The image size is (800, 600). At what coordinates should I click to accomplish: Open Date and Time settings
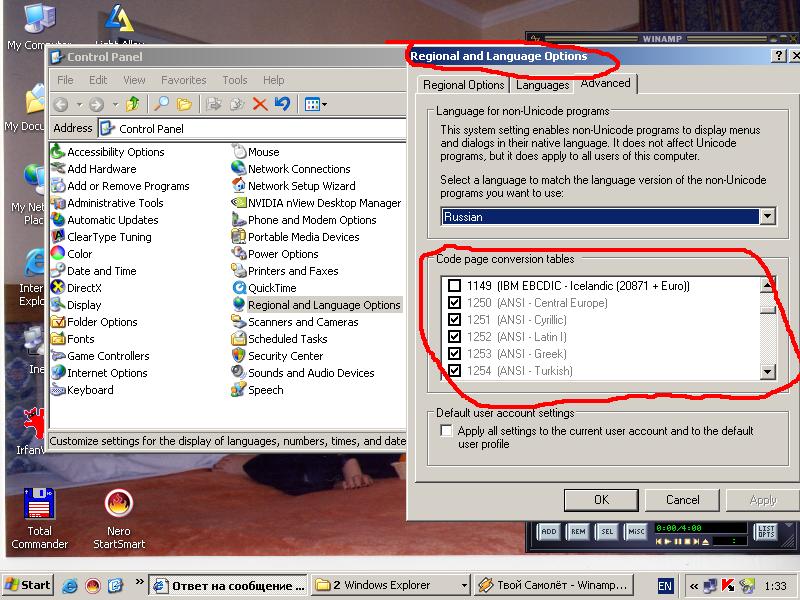pyautogui.click(x=94, y=271)
